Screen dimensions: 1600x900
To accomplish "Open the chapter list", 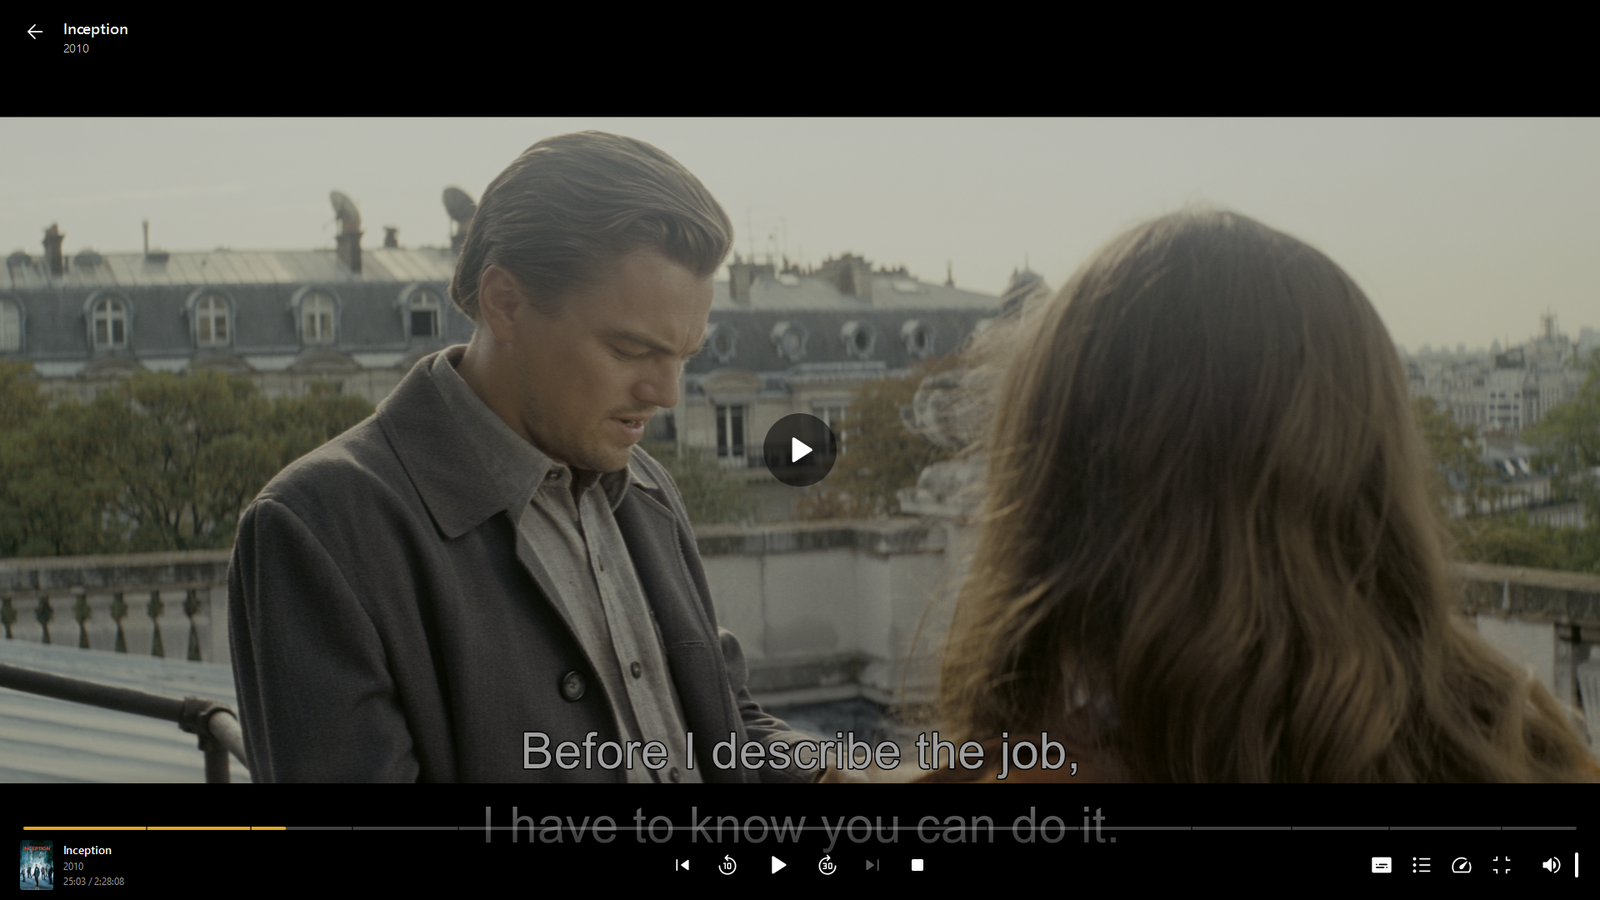I will point(1421,865).
